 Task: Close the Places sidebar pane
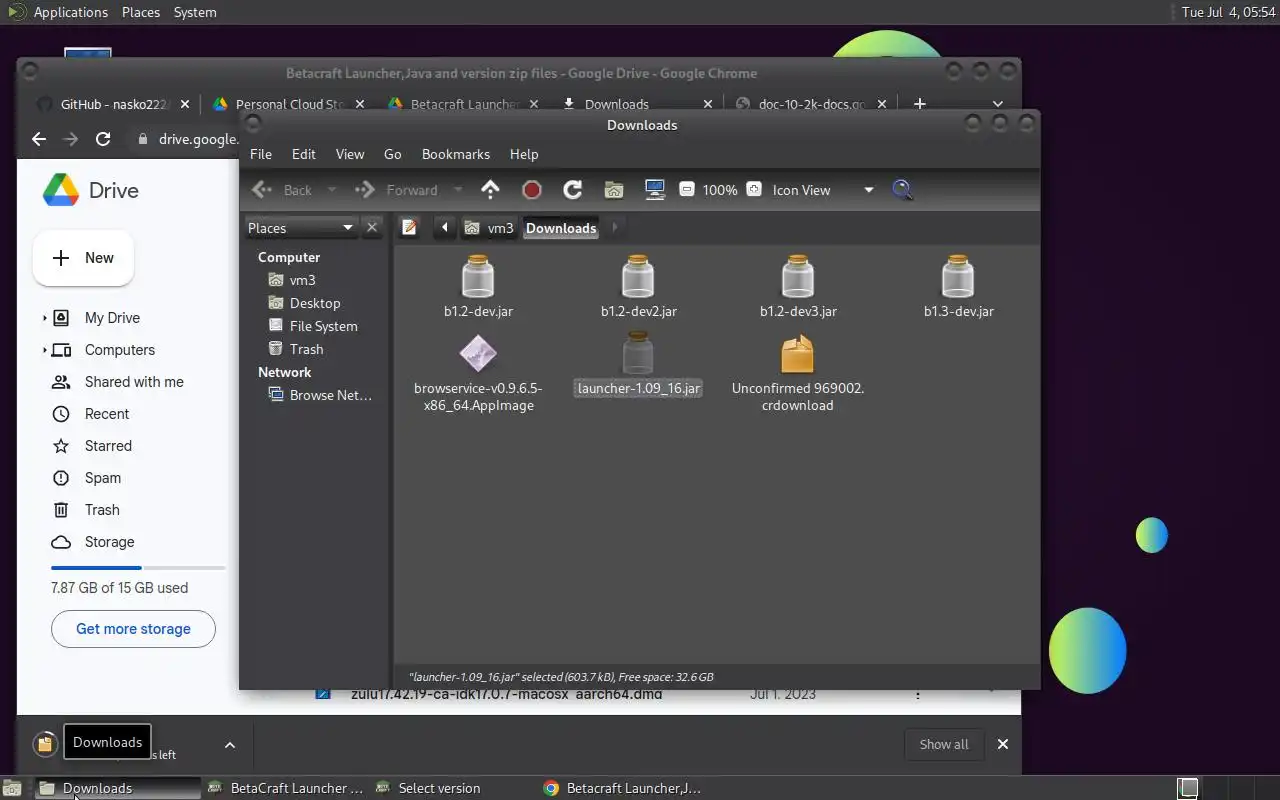(x=372, y=228)
